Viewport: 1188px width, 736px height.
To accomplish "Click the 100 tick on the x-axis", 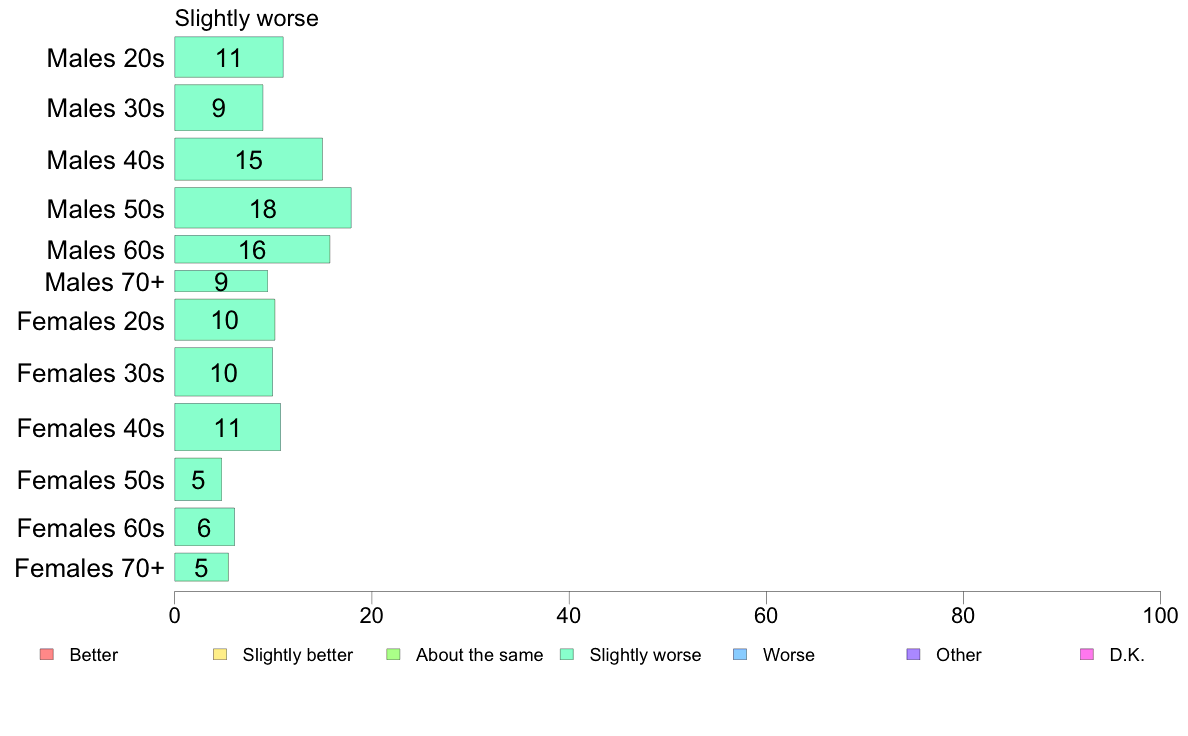I will pos(1159,614).
